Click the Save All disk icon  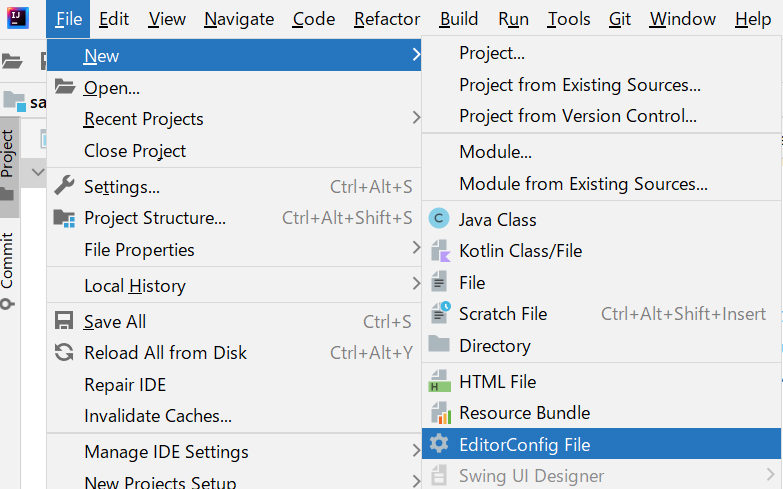65,322
